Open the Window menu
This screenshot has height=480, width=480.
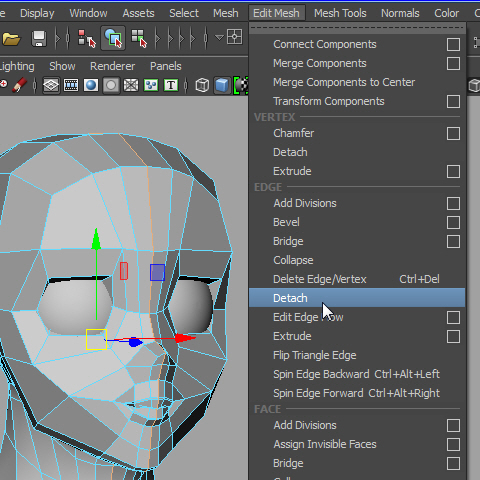pos(88,13)
